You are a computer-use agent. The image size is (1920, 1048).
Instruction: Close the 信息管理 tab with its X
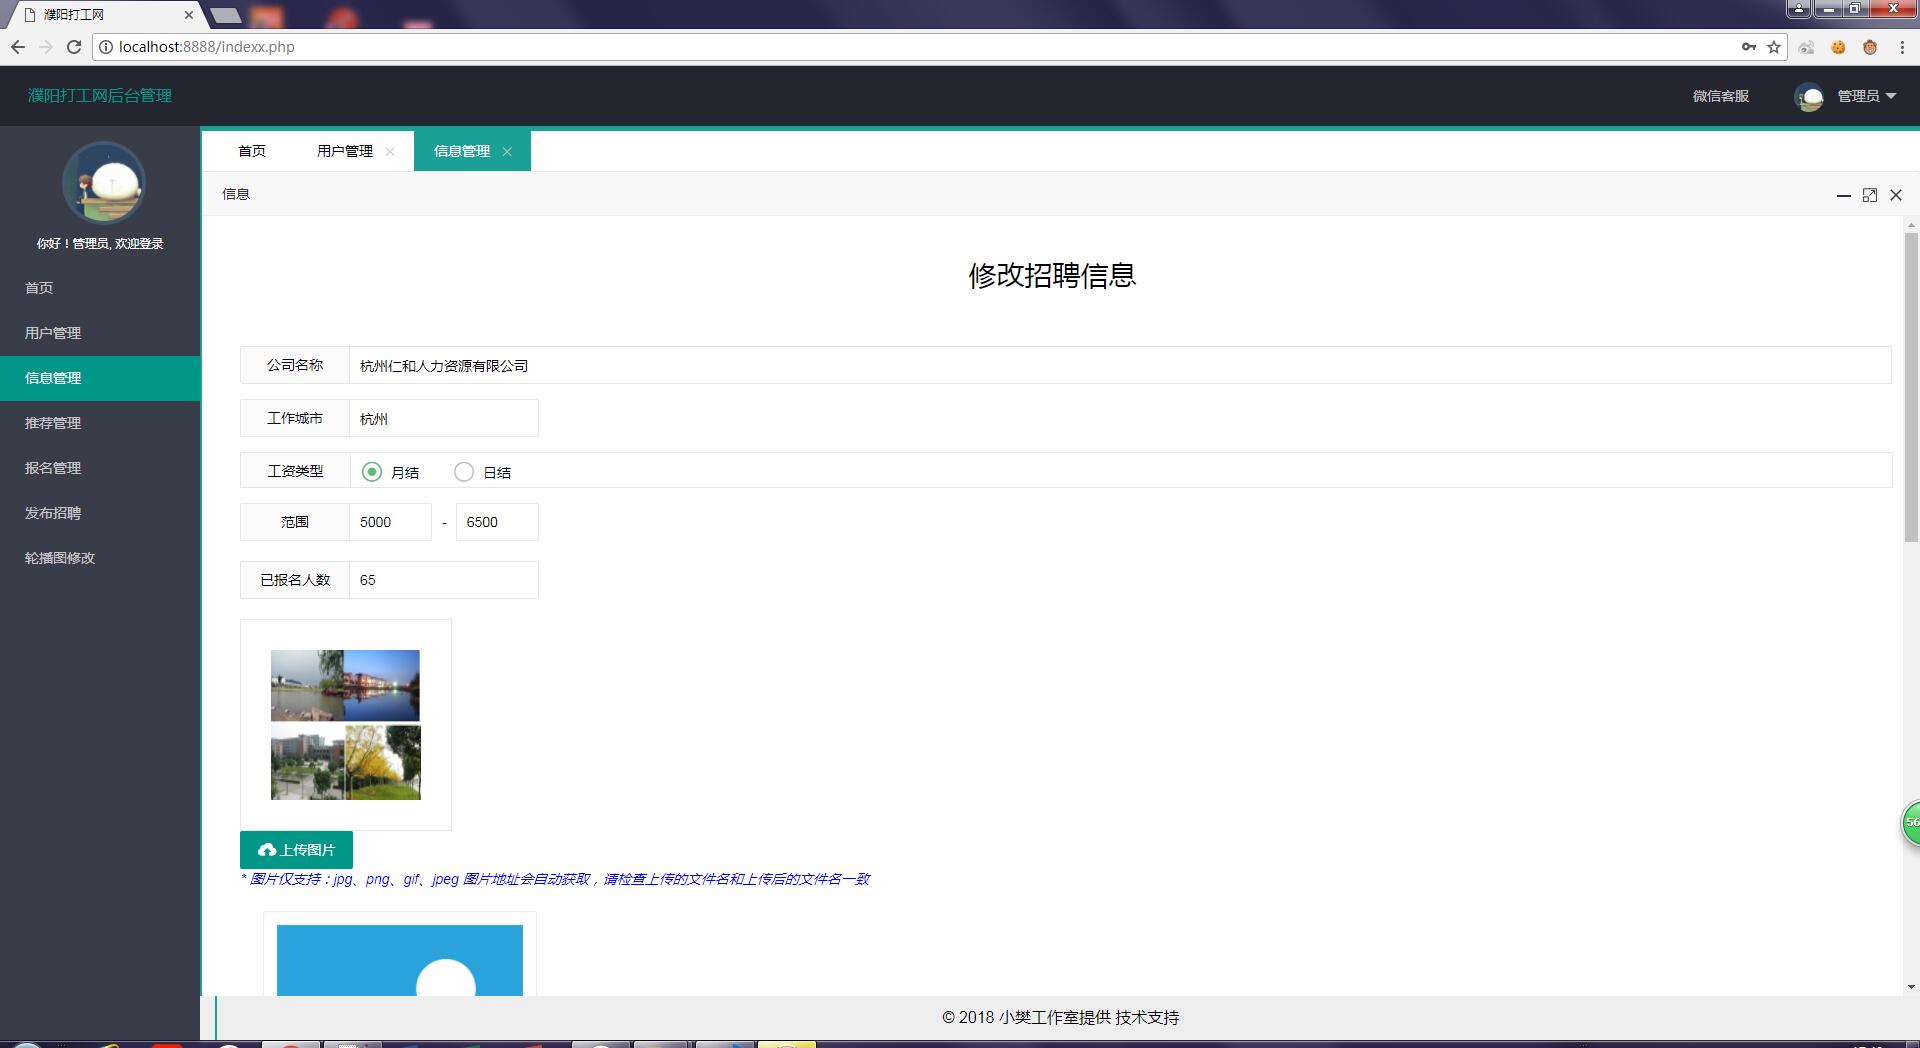[x=507, y=152]
